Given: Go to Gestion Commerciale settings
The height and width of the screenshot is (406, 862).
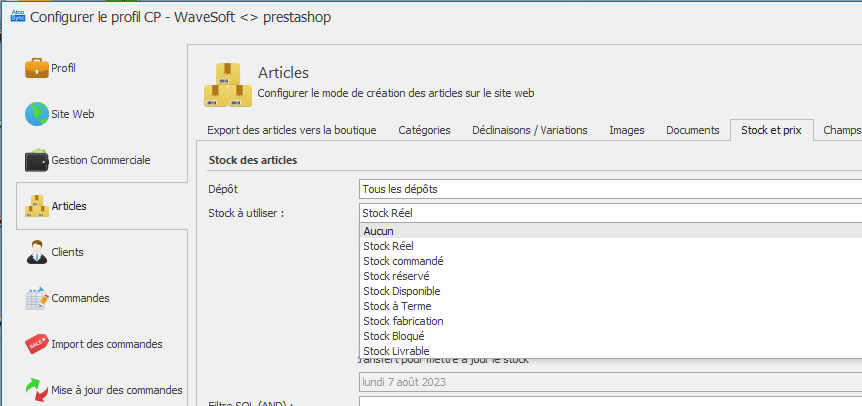Looking at the screenshot, I should (101, 160).
